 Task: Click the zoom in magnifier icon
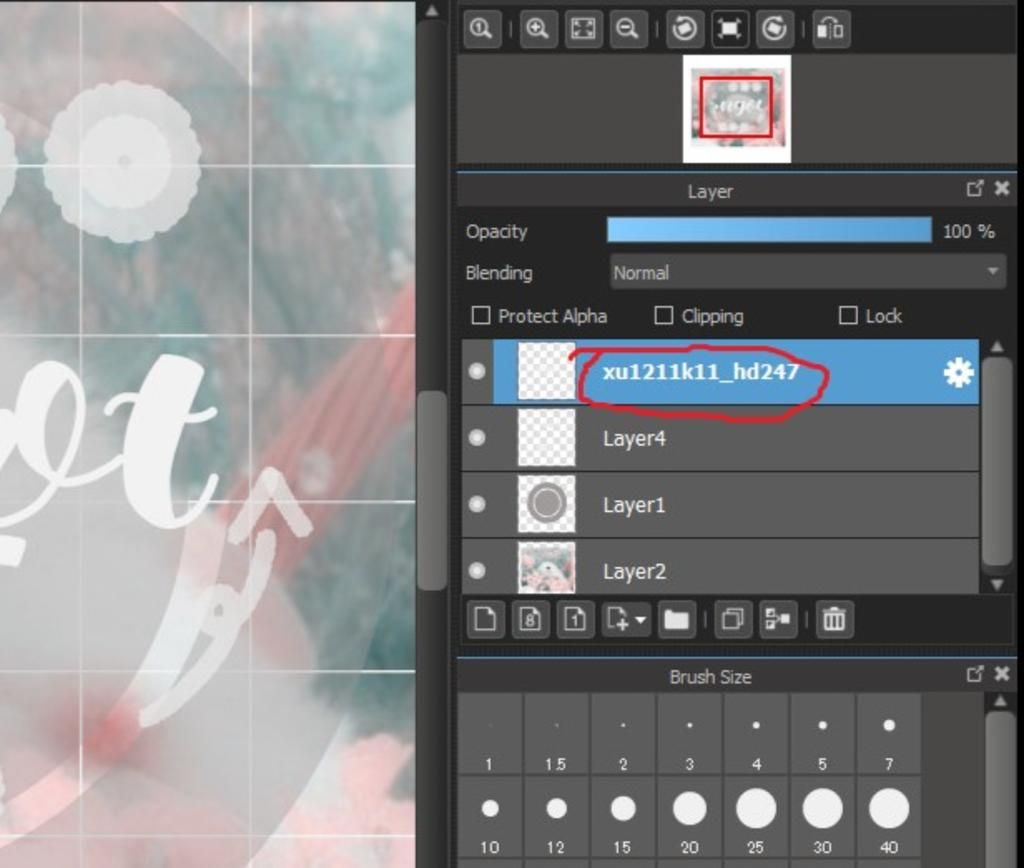coord(538,29)
